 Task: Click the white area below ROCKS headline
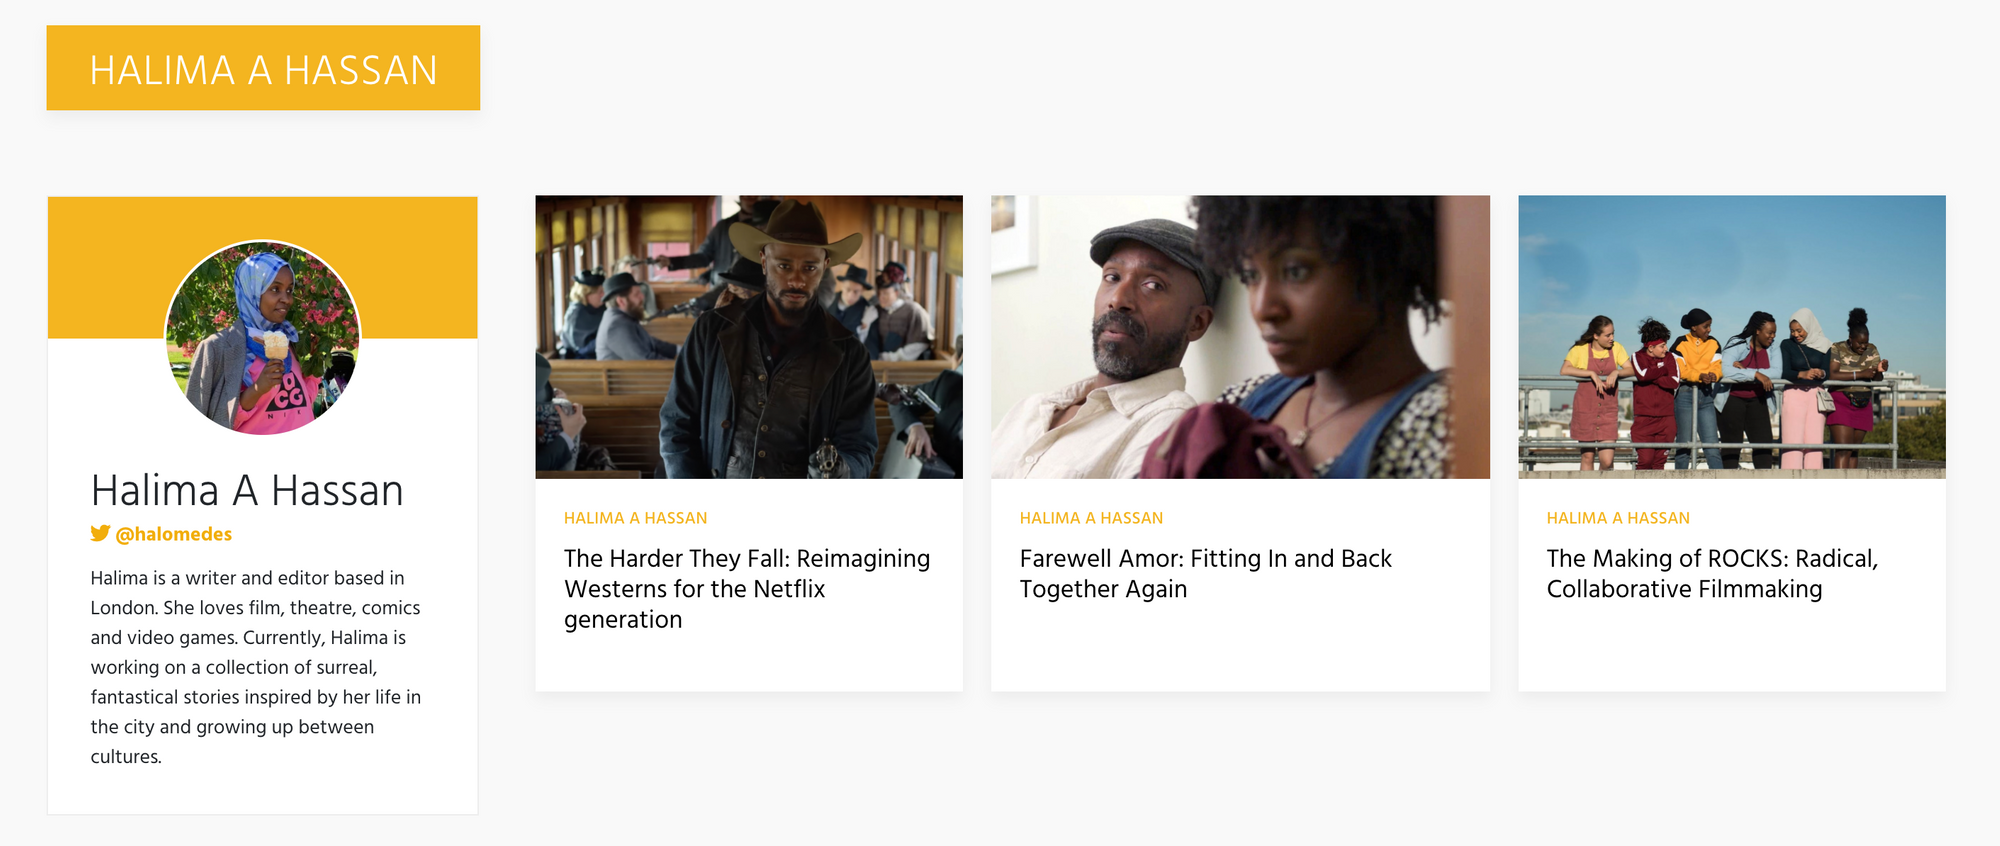coord(1732,650)
